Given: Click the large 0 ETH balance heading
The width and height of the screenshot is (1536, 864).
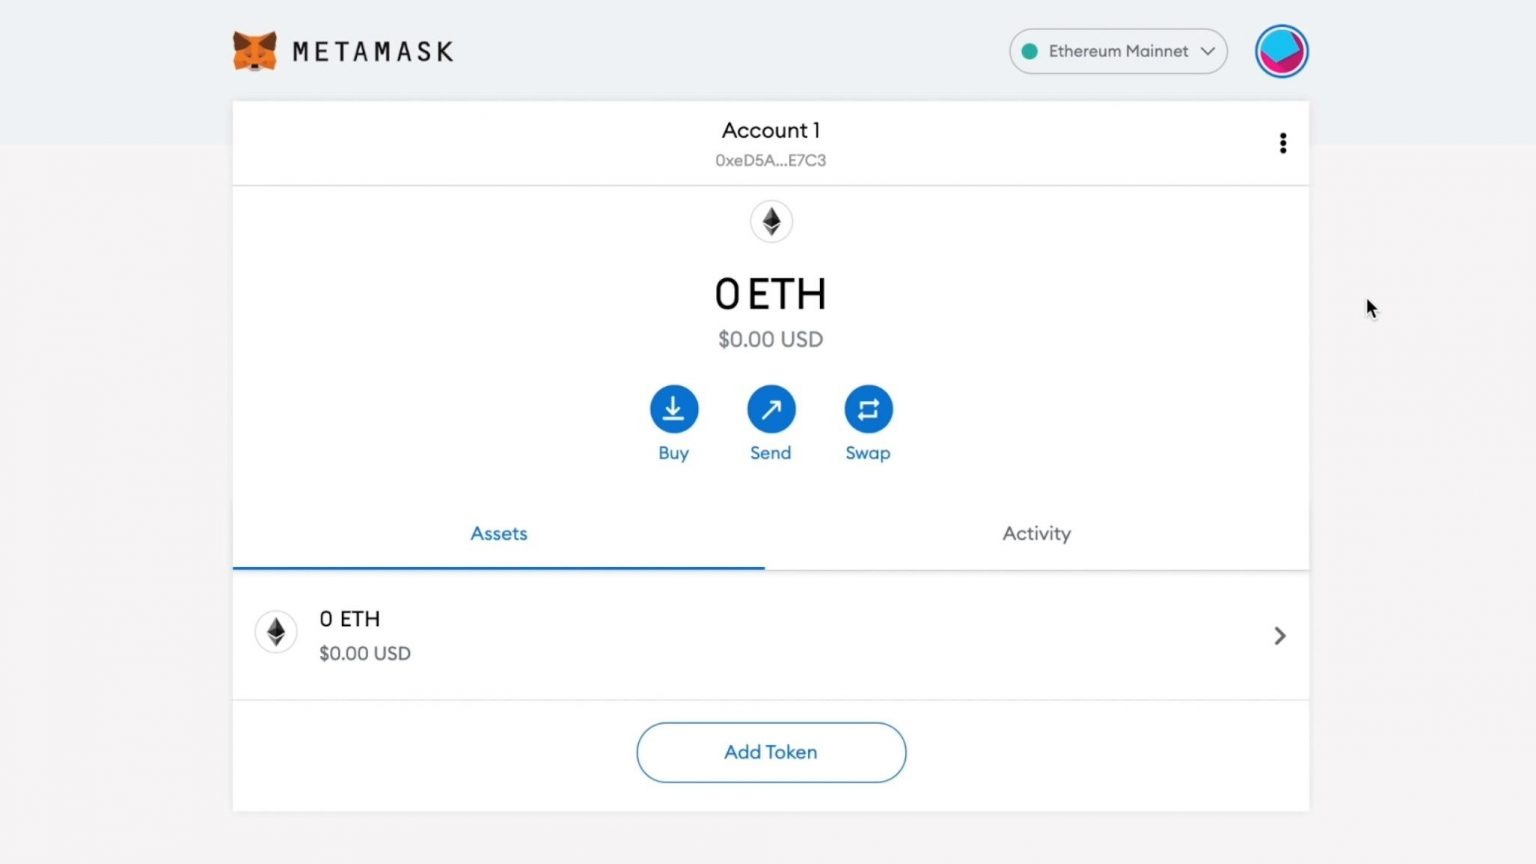Looking at the screenshot, I should pos(770,295).
